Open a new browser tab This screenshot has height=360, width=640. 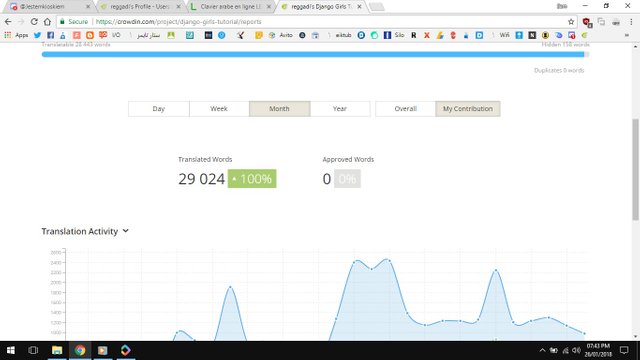click(377, 7)
